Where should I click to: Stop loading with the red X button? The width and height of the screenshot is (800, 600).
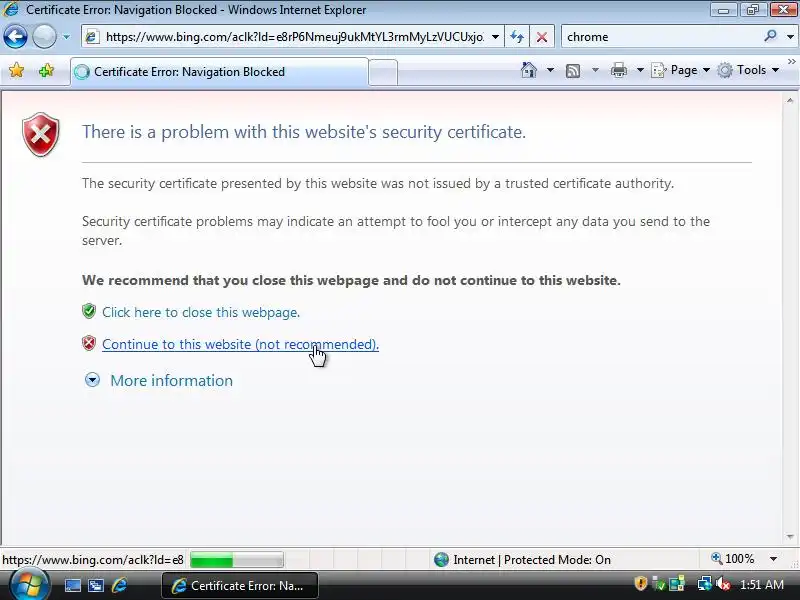[x=542, y=37]
